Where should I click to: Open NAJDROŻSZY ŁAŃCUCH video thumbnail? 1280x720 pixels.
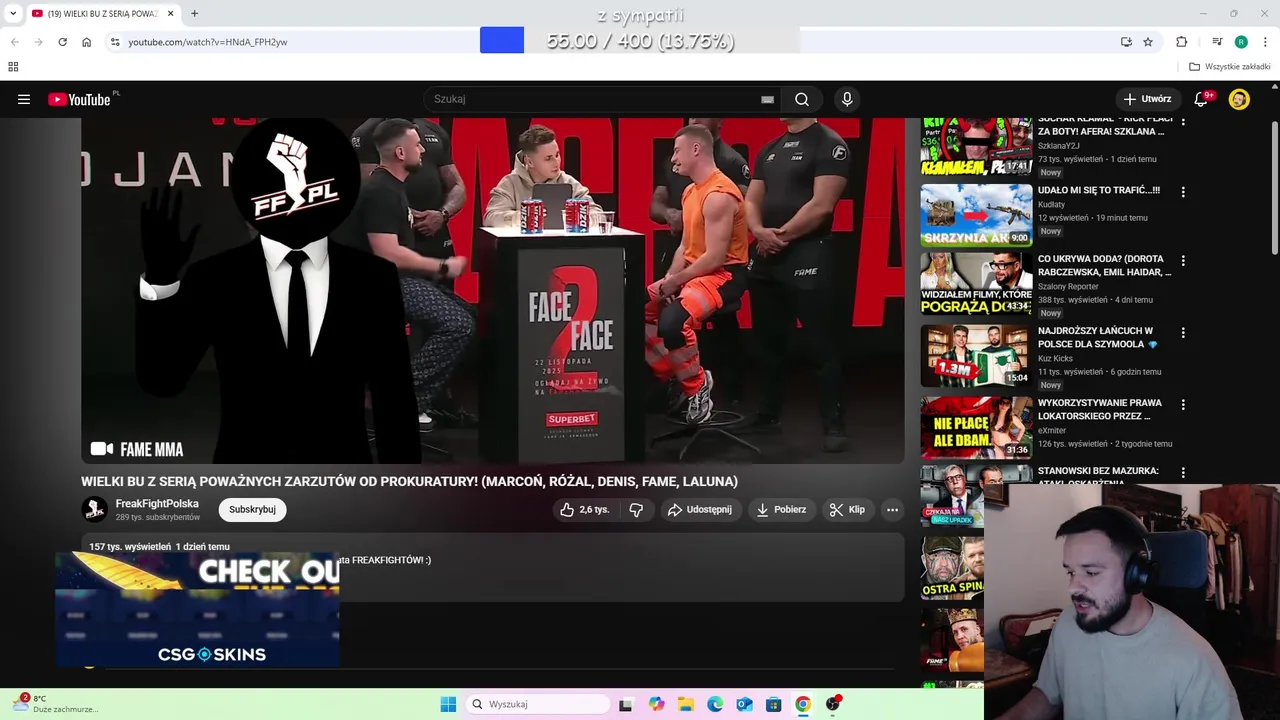pos(976,356)
